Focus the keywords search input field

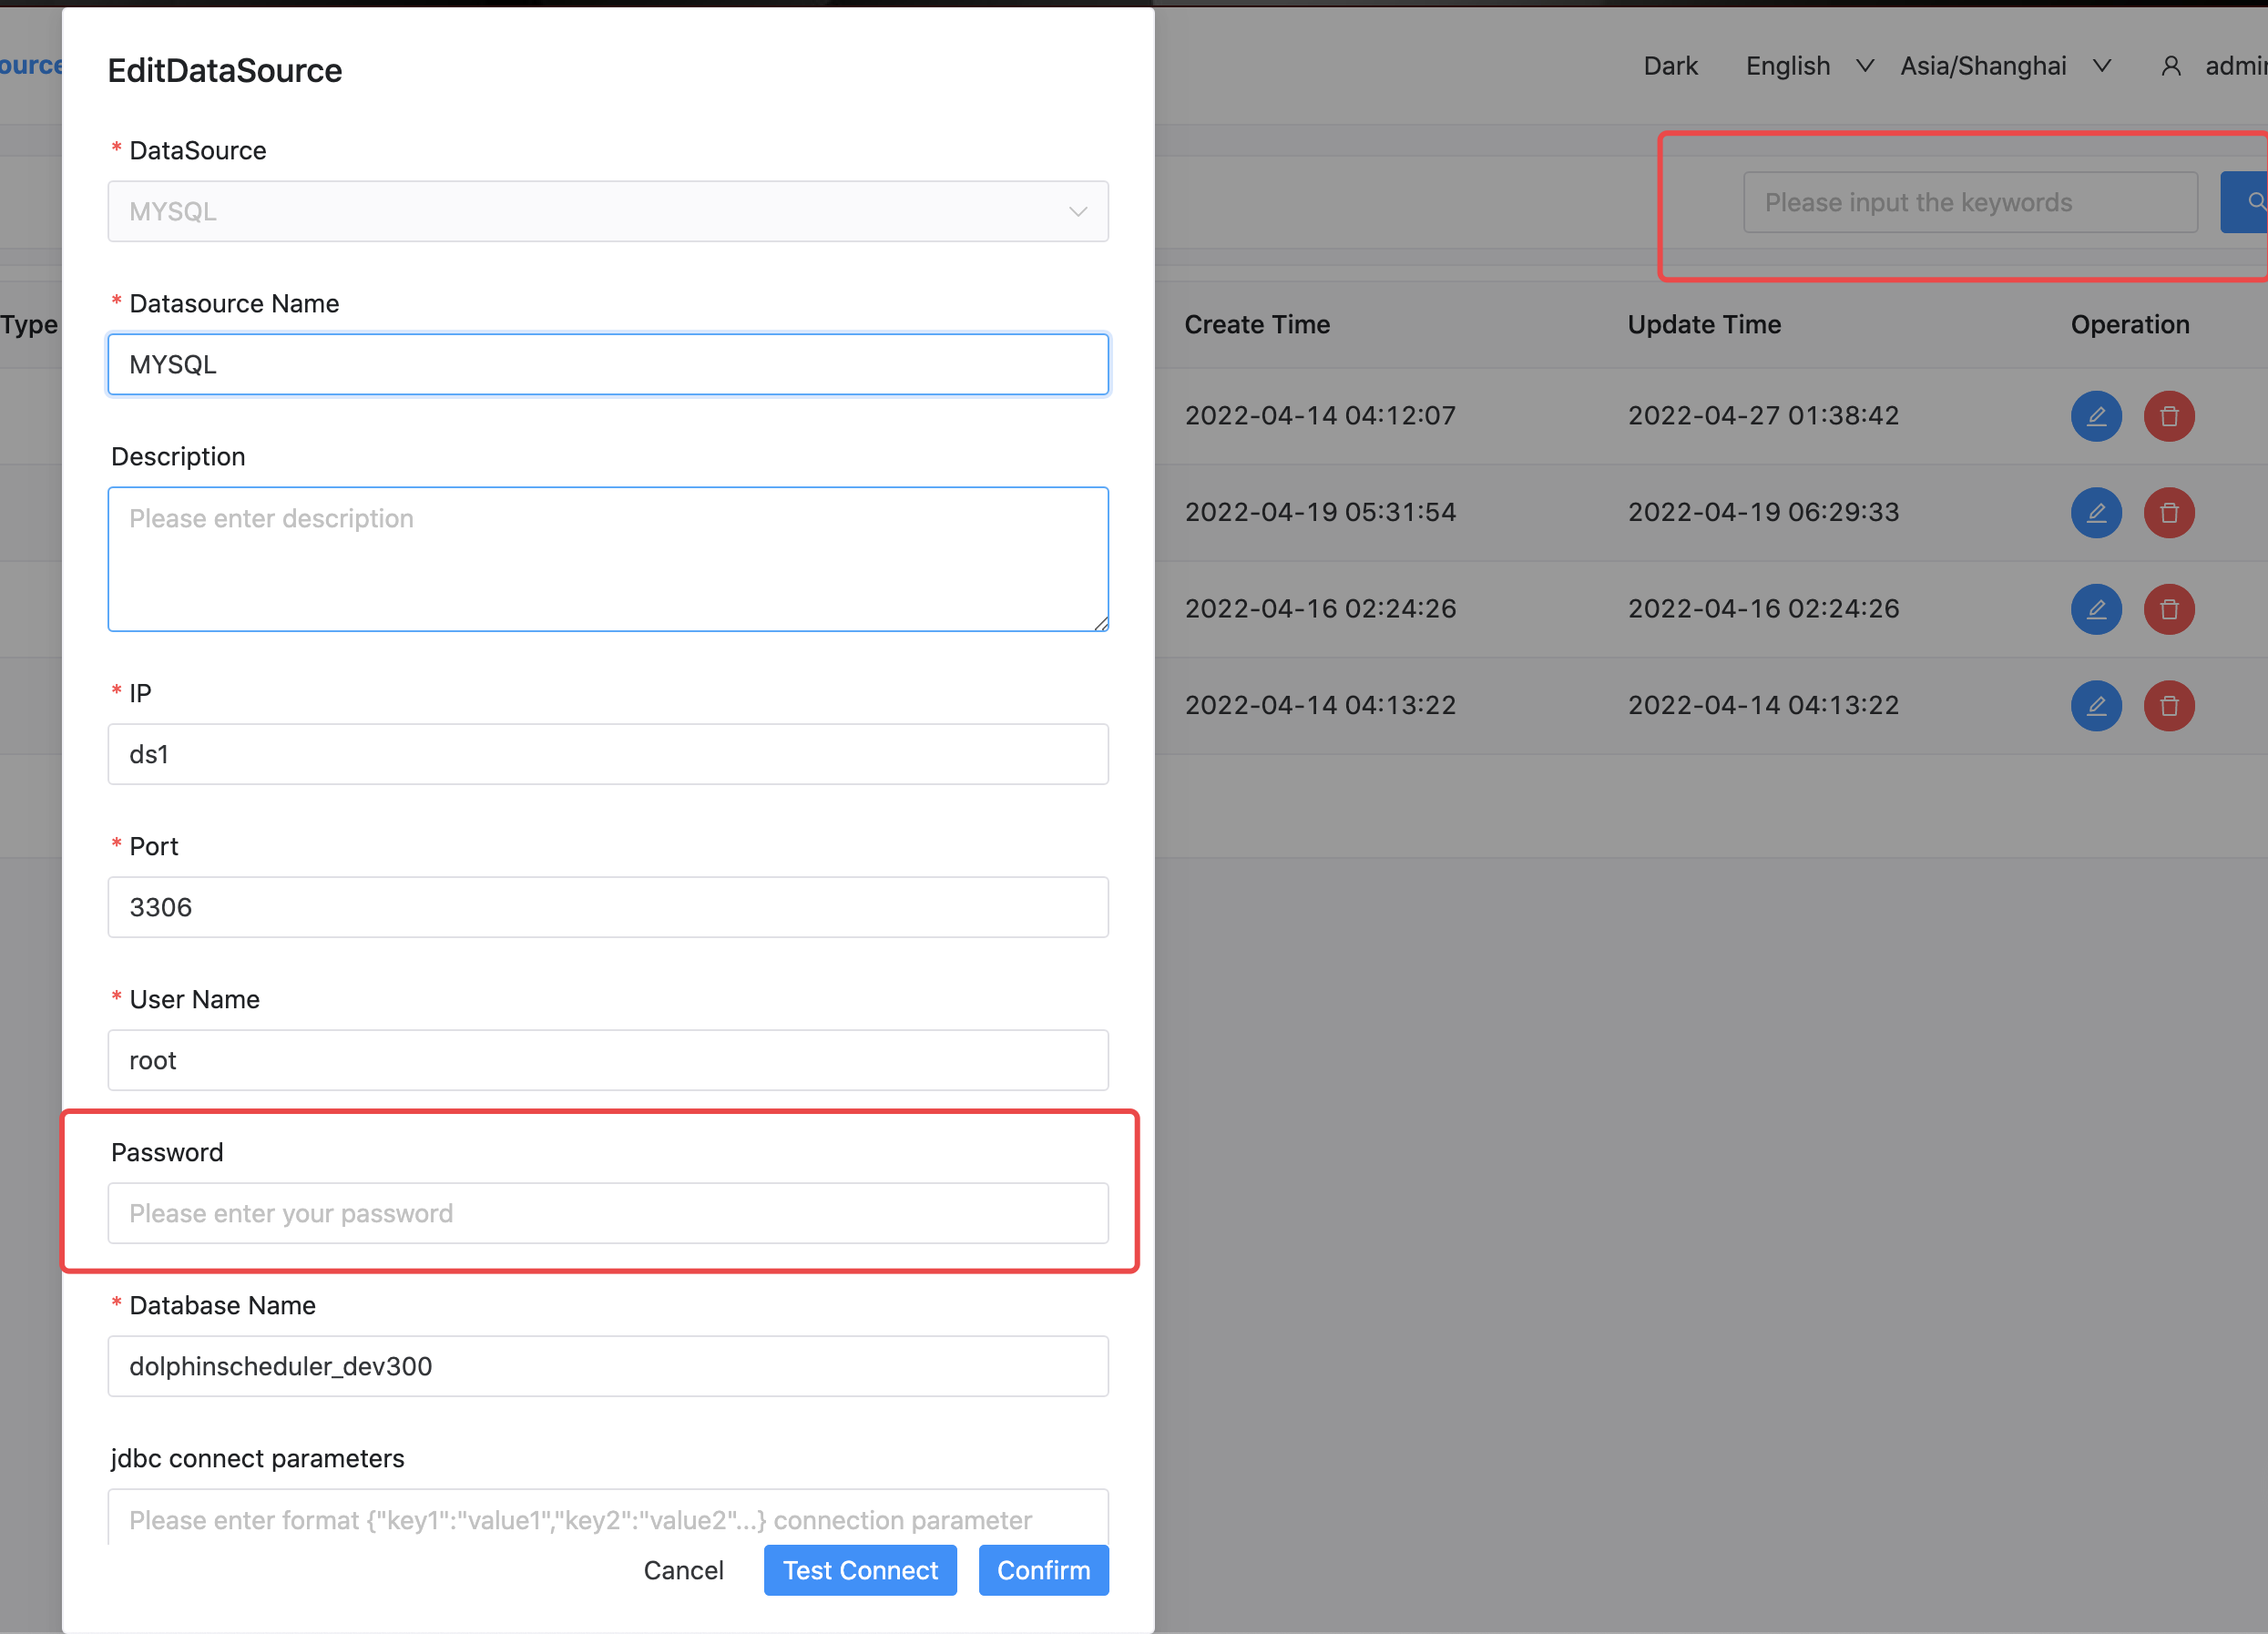tap(1969, 202)
